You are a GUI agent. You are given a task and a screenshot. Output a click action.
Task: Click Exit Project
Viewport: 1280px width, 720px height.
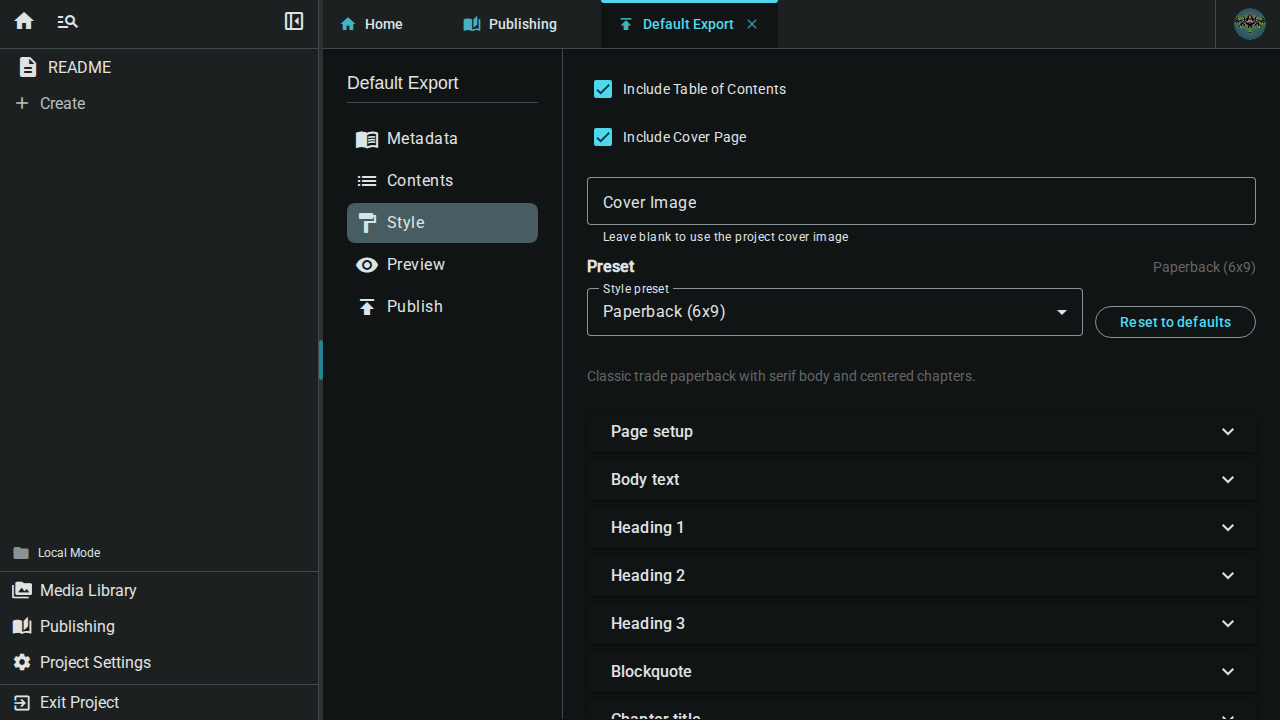[159, 702]
